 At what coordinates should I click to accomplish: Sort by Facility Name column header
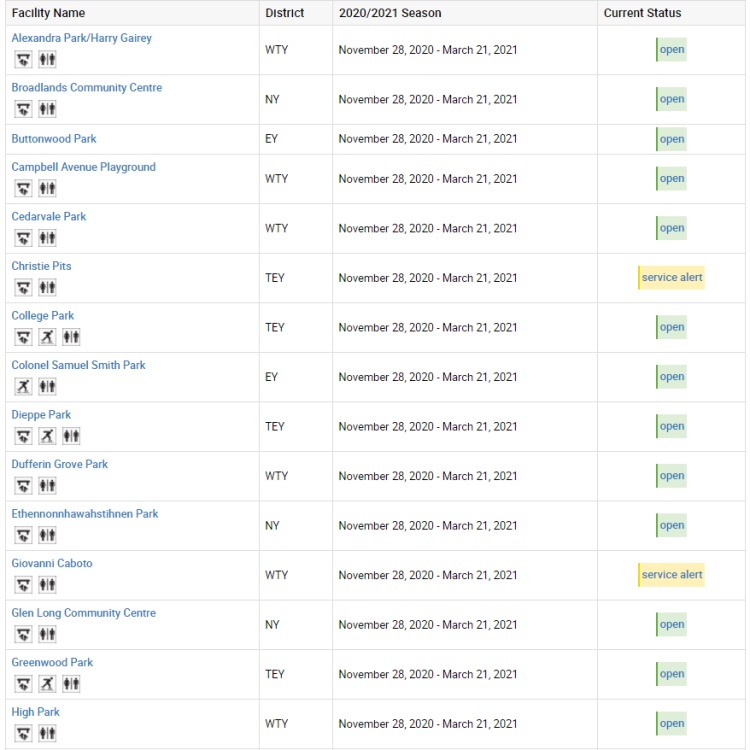pyautogui.click(x=48, y=13)
